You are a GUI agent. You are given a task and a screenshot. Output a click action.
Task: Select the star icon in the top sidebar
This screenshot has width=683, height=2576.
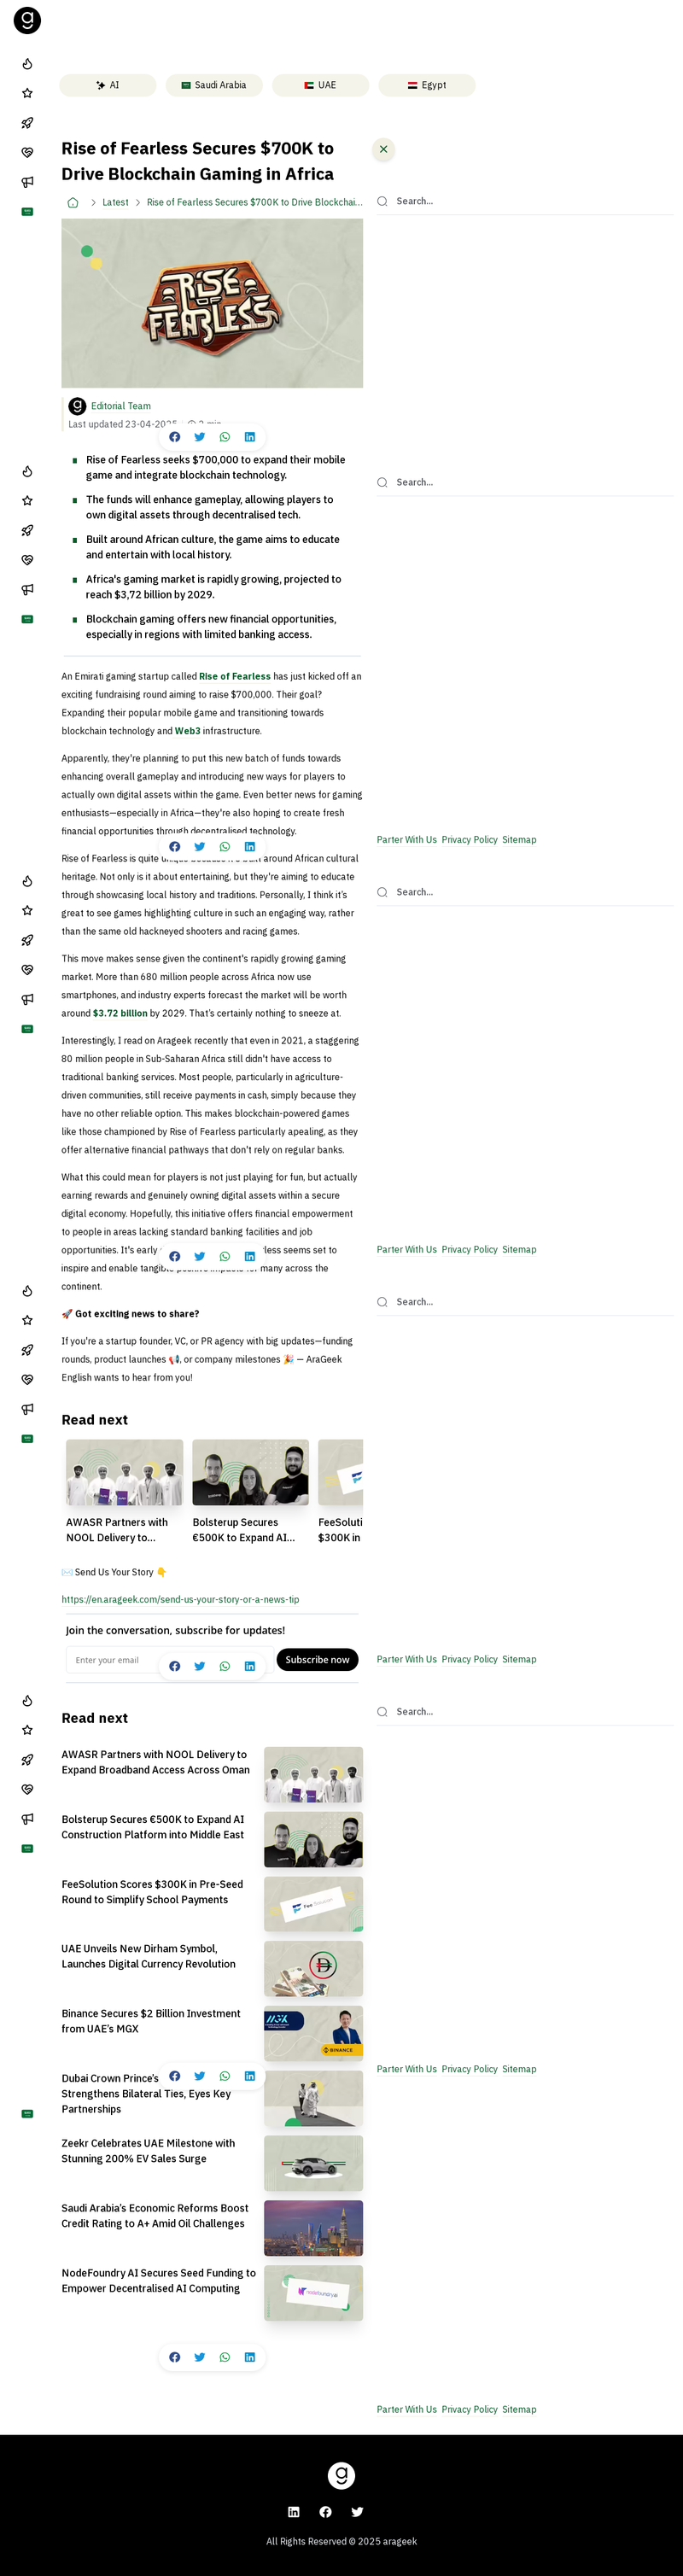click(27, 93)
